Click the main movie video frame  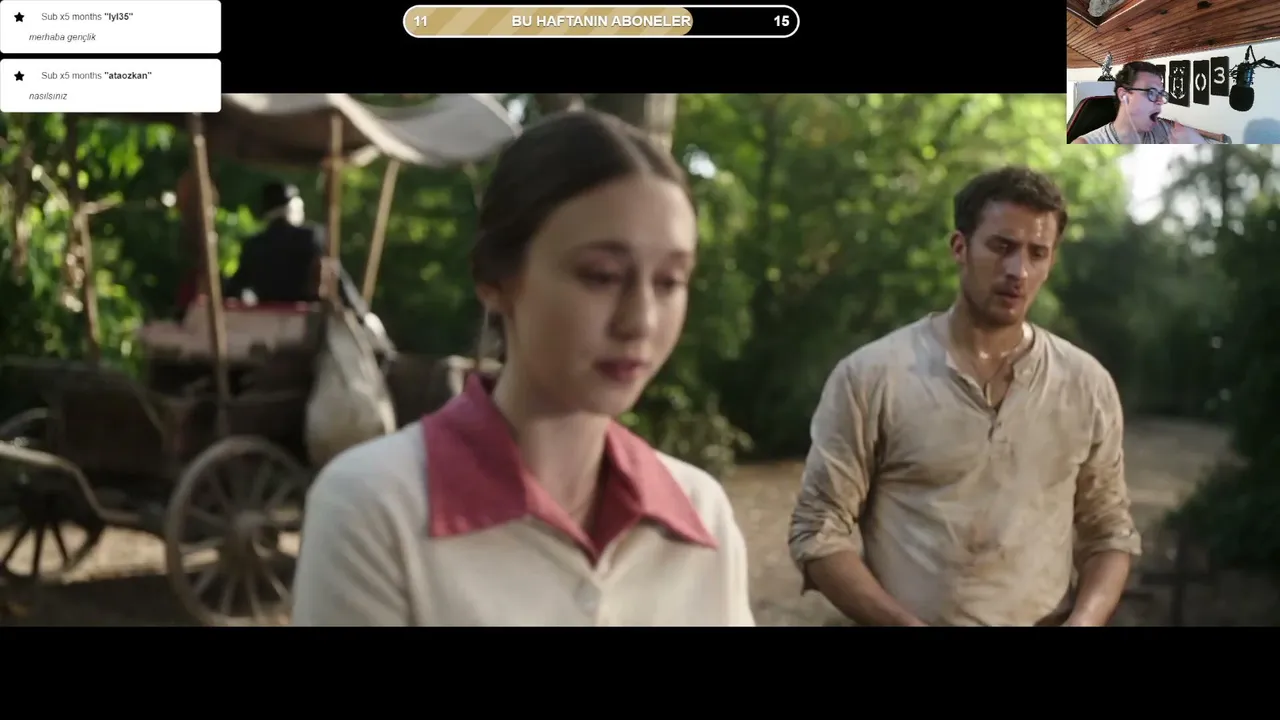point(640,360)
